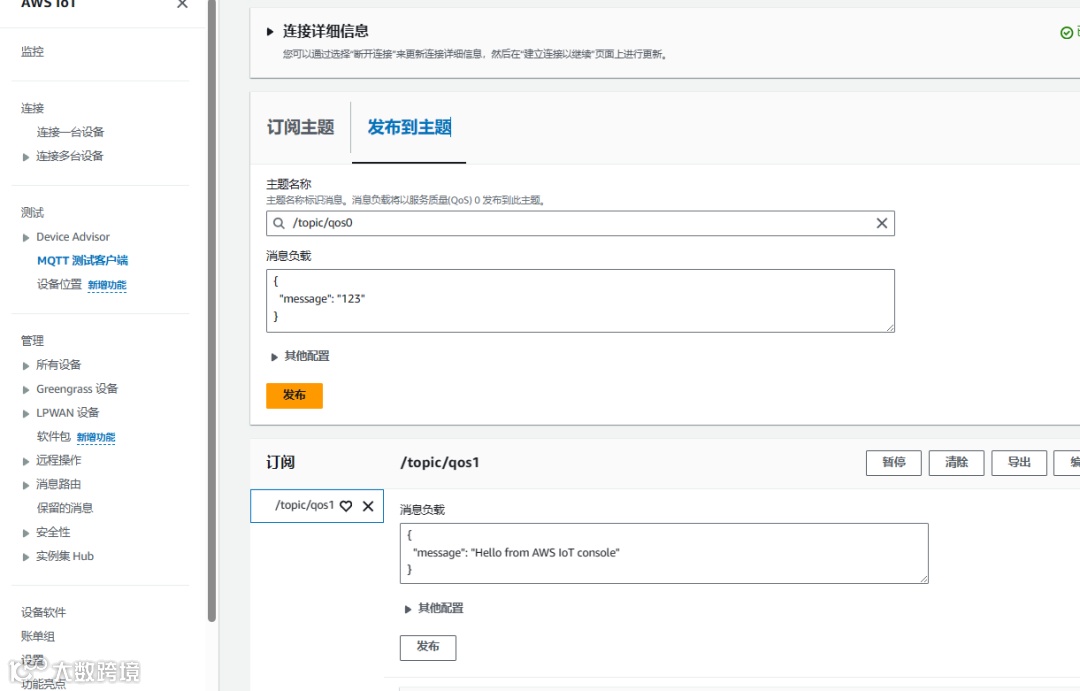
Task: Export messages with the 导出 button
Action: (1019, 462)
